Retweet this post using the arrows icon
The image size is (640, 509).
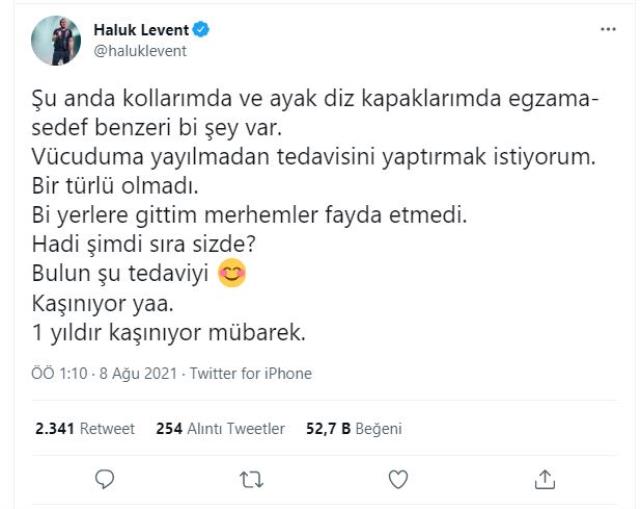coord(251,480)
